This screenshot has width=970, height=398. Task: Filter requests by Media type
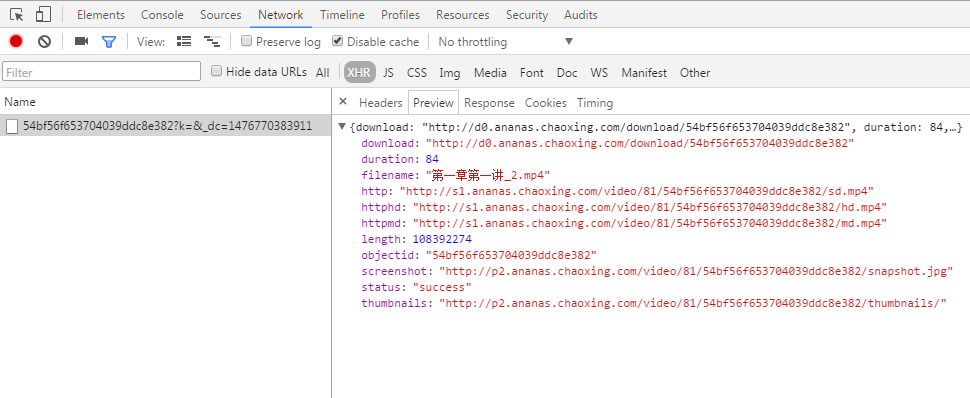(490, 72)
